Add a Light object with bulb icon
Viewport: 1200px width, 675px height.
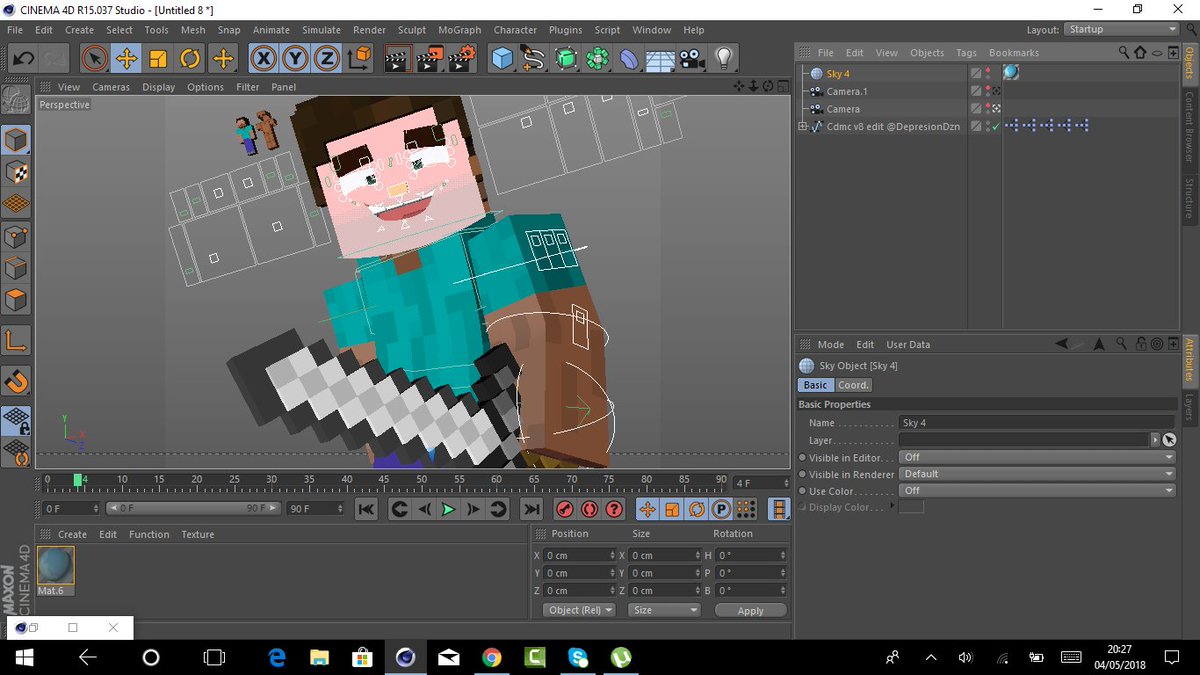[x=722, y=58]
